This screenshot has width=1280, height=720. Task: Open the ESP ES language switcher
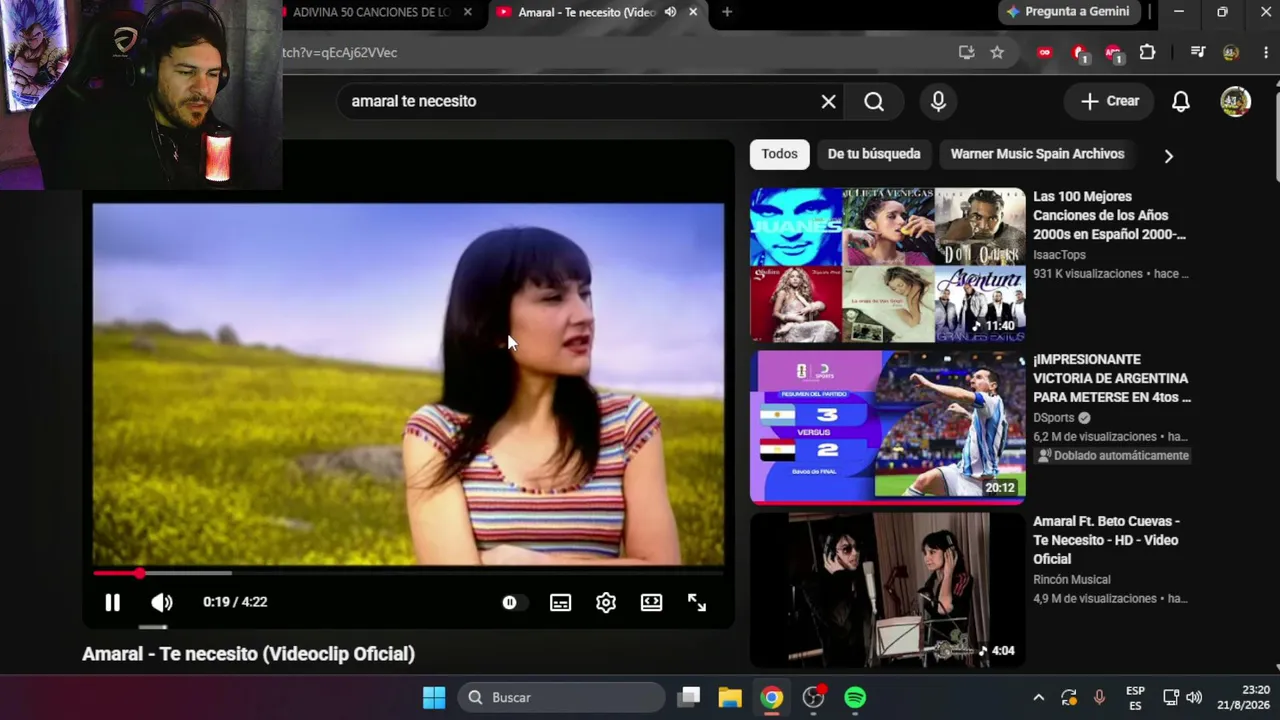[x=1135, y=697]
